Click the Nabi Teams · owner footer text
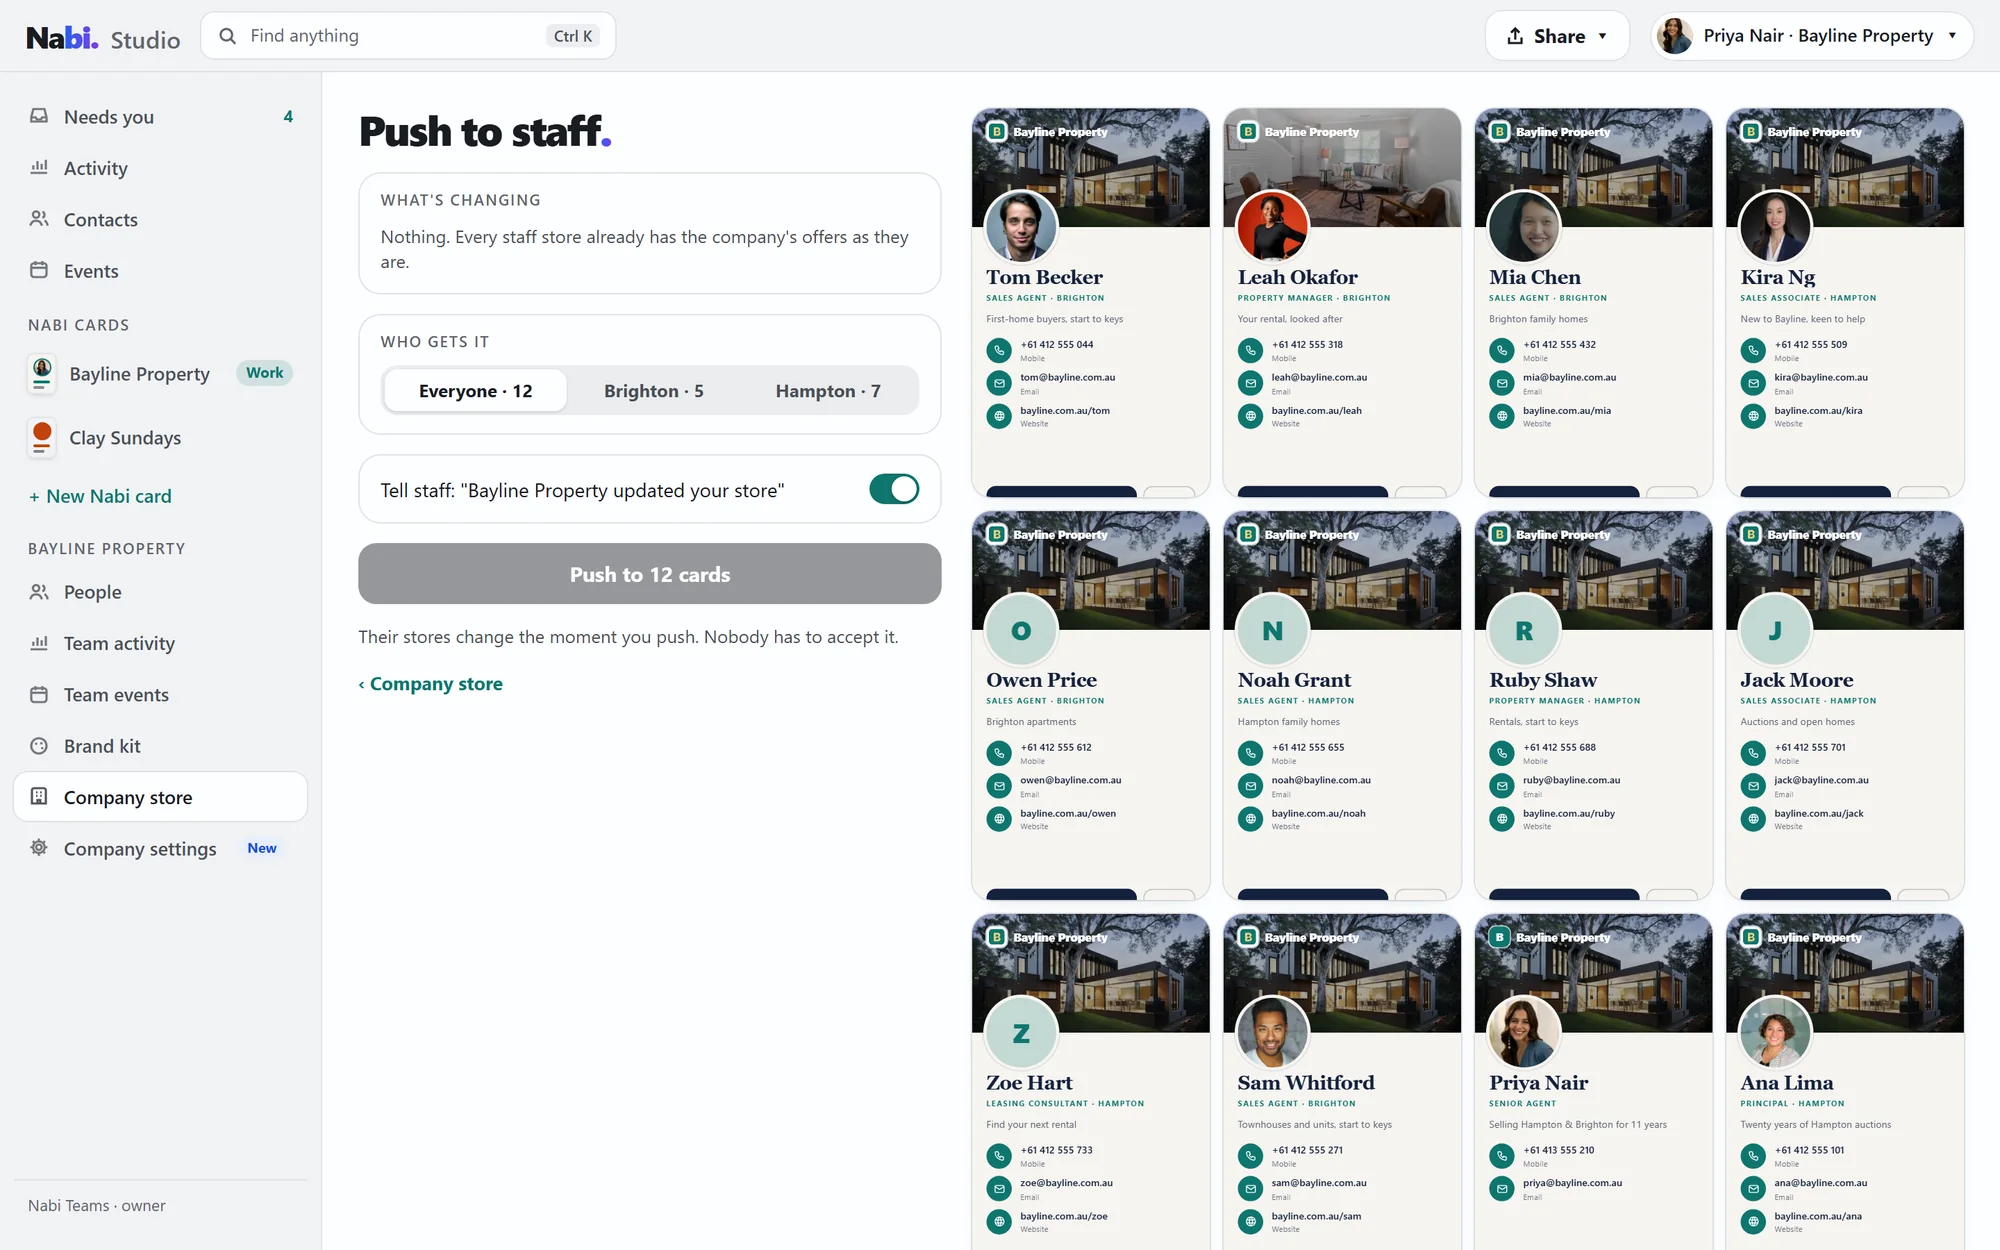This screenshot has width=2000, height=1250. coord(97,1206)
